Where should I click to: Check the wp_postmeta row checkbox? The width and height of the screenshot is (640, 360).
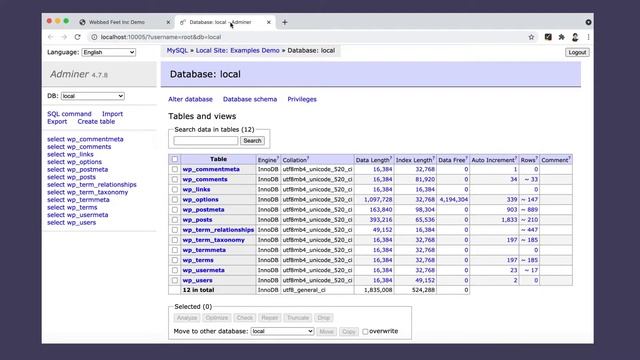click(x=175, y=209)
